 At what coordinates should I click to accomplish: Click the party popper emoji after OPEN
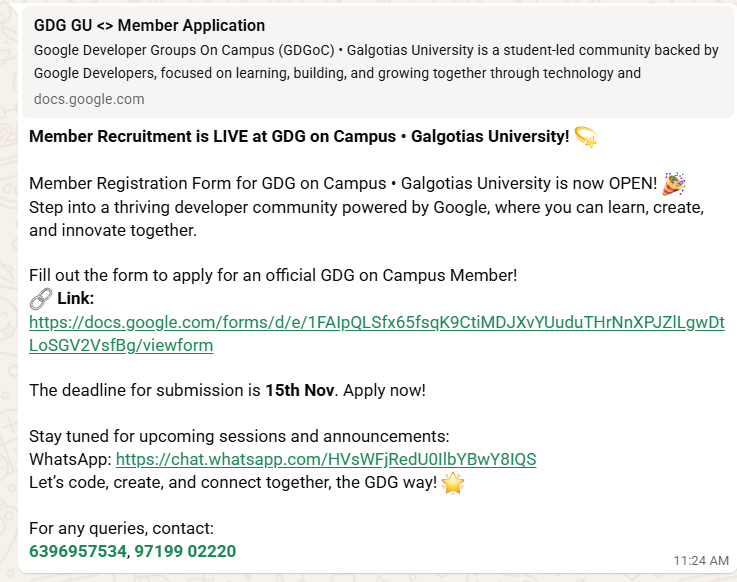(674, 184)
